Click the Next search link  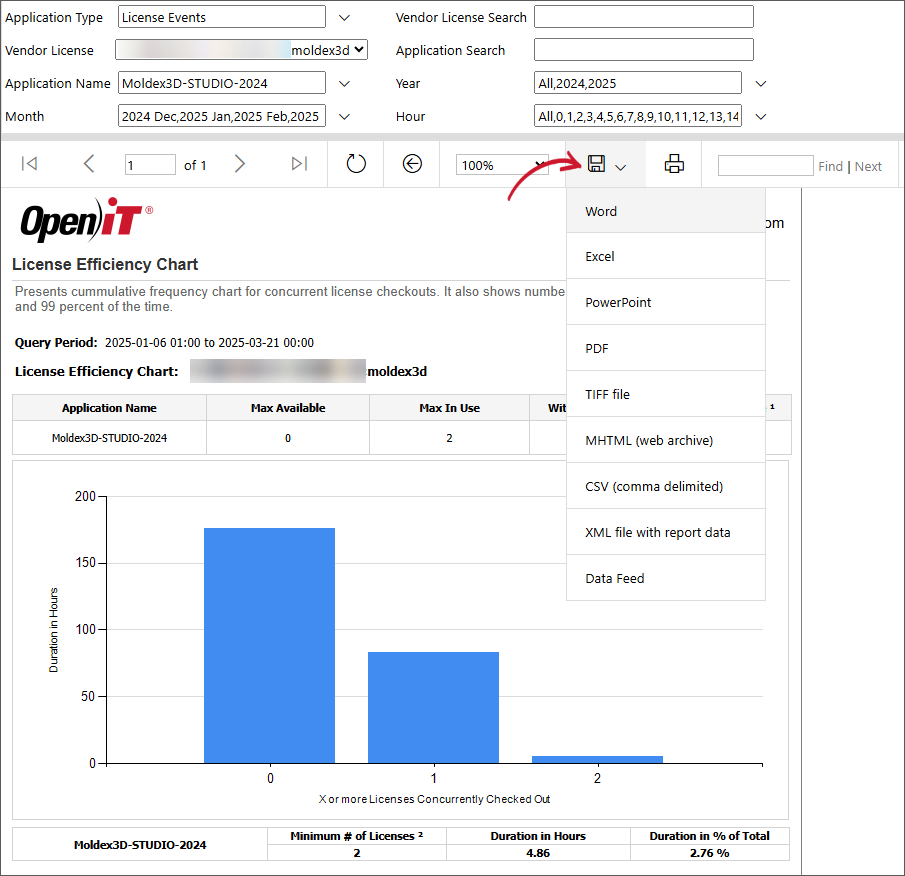pyautogui.click(x=868, y=166)
